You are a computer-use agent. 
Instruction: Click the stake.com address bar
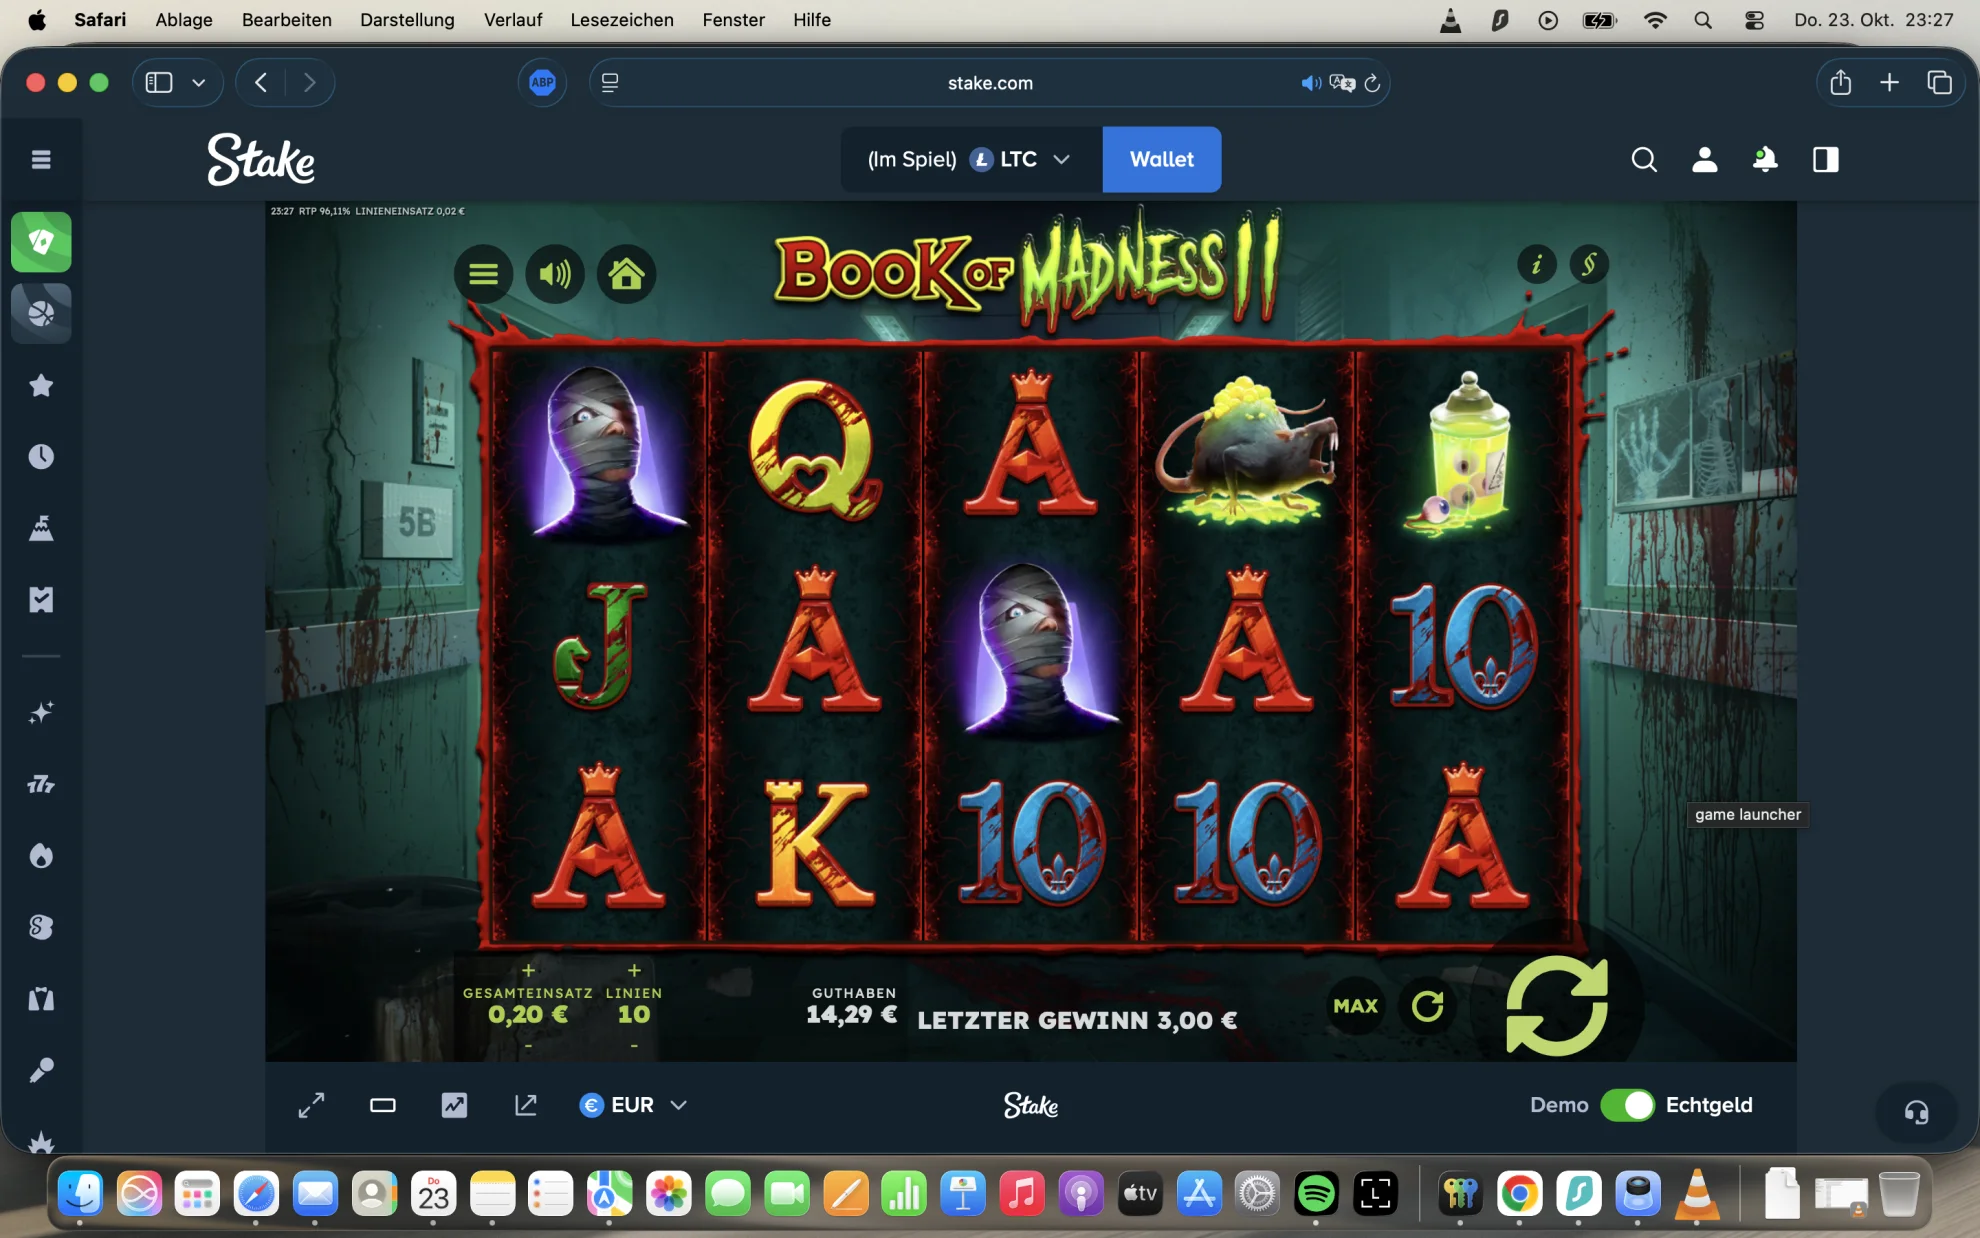click(990, 83)
